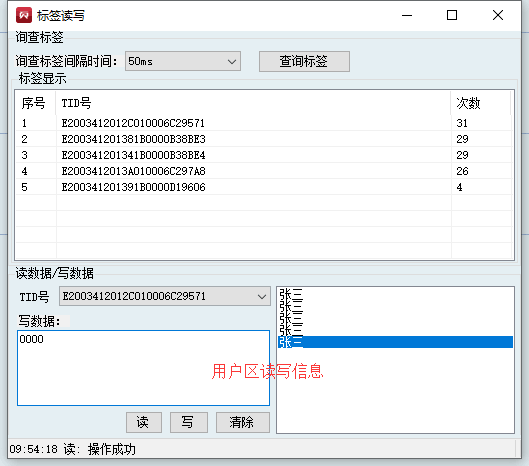Minimize the 标签读写 window
The height and width of the screenshot is (466, 529).
pyautogui.click(x=407, y=15)
